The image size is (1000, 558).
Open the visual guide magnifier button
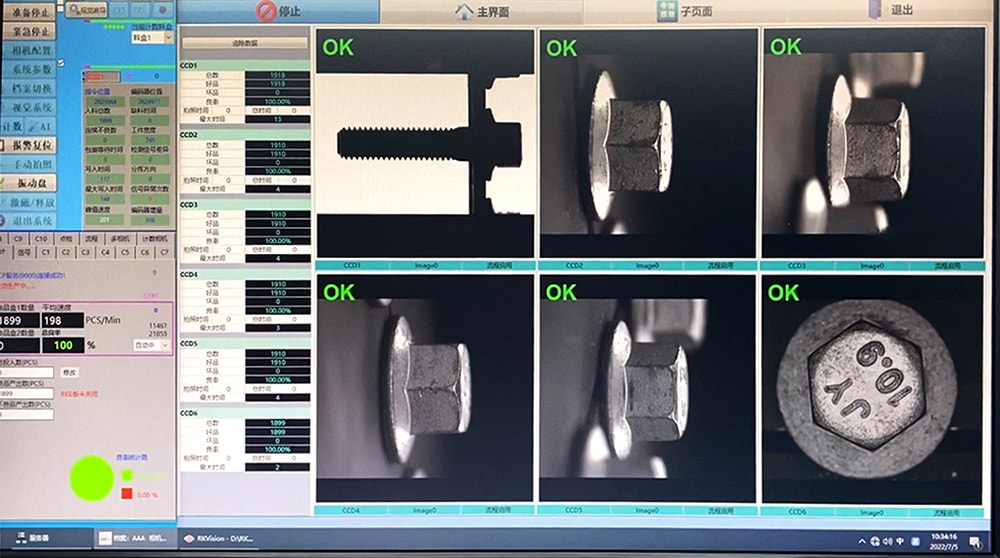(x=87, y=10)
